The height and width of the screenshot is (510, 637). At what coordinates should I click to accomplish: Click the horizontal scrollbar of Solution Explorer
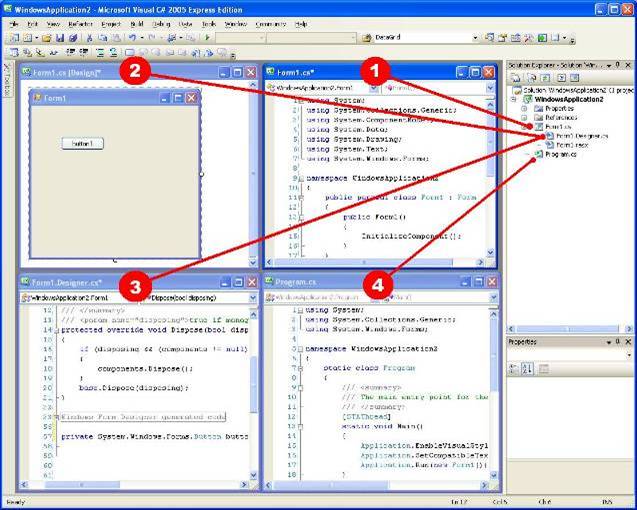[570, 329]
